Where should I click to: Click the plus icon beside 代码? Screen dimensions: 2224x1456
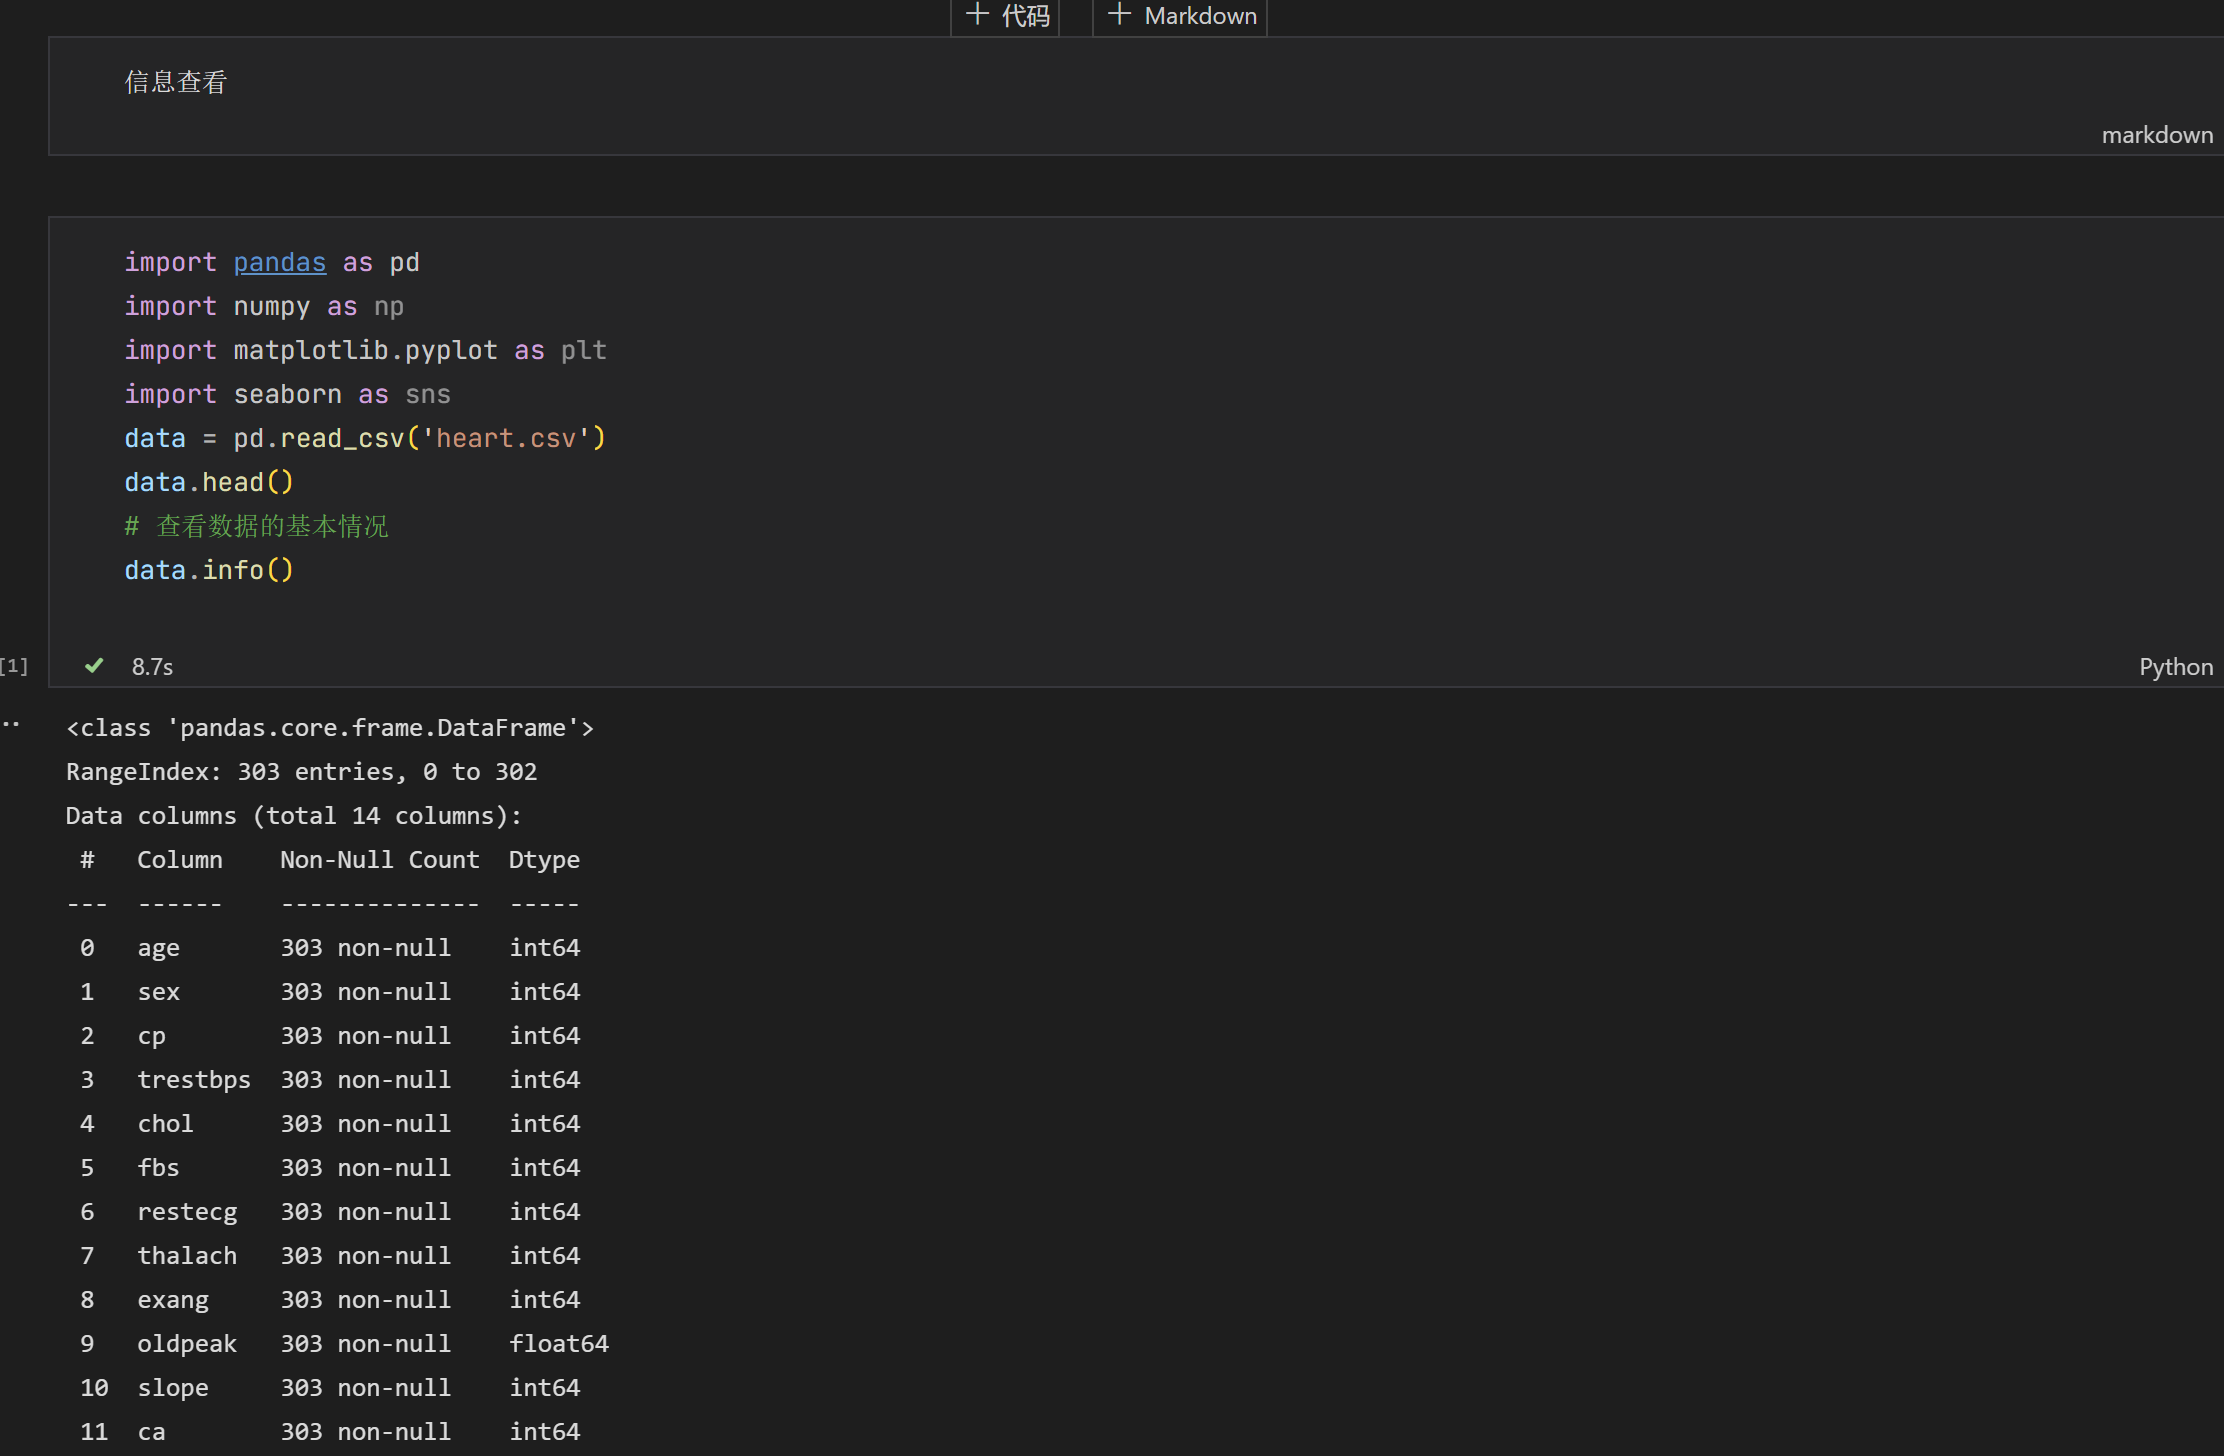(977, 15)
